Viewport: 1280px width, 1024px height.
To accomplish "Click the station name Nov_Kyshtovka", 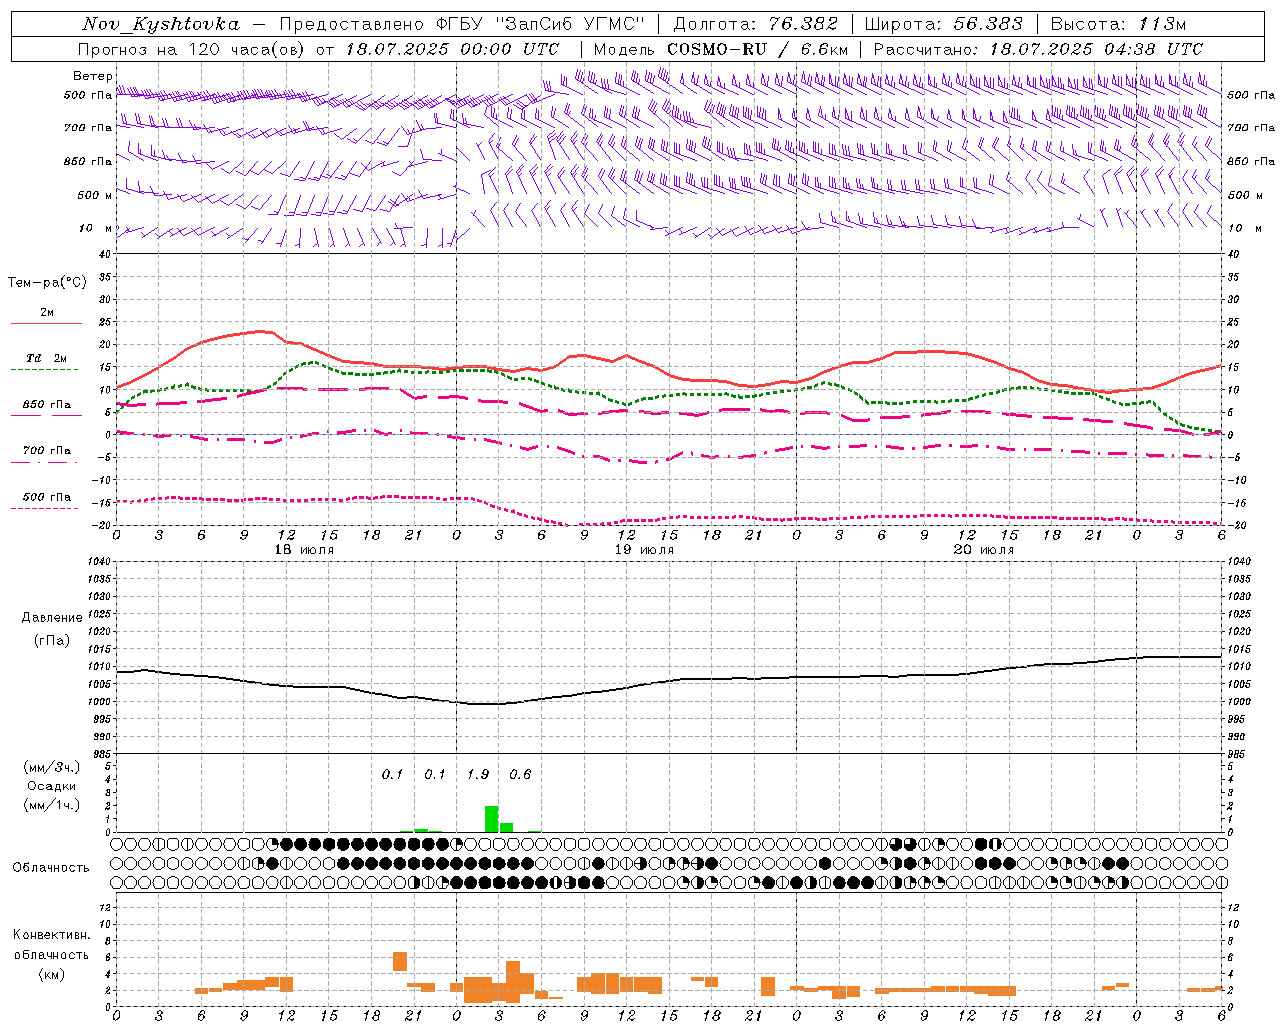I will 161,24.
